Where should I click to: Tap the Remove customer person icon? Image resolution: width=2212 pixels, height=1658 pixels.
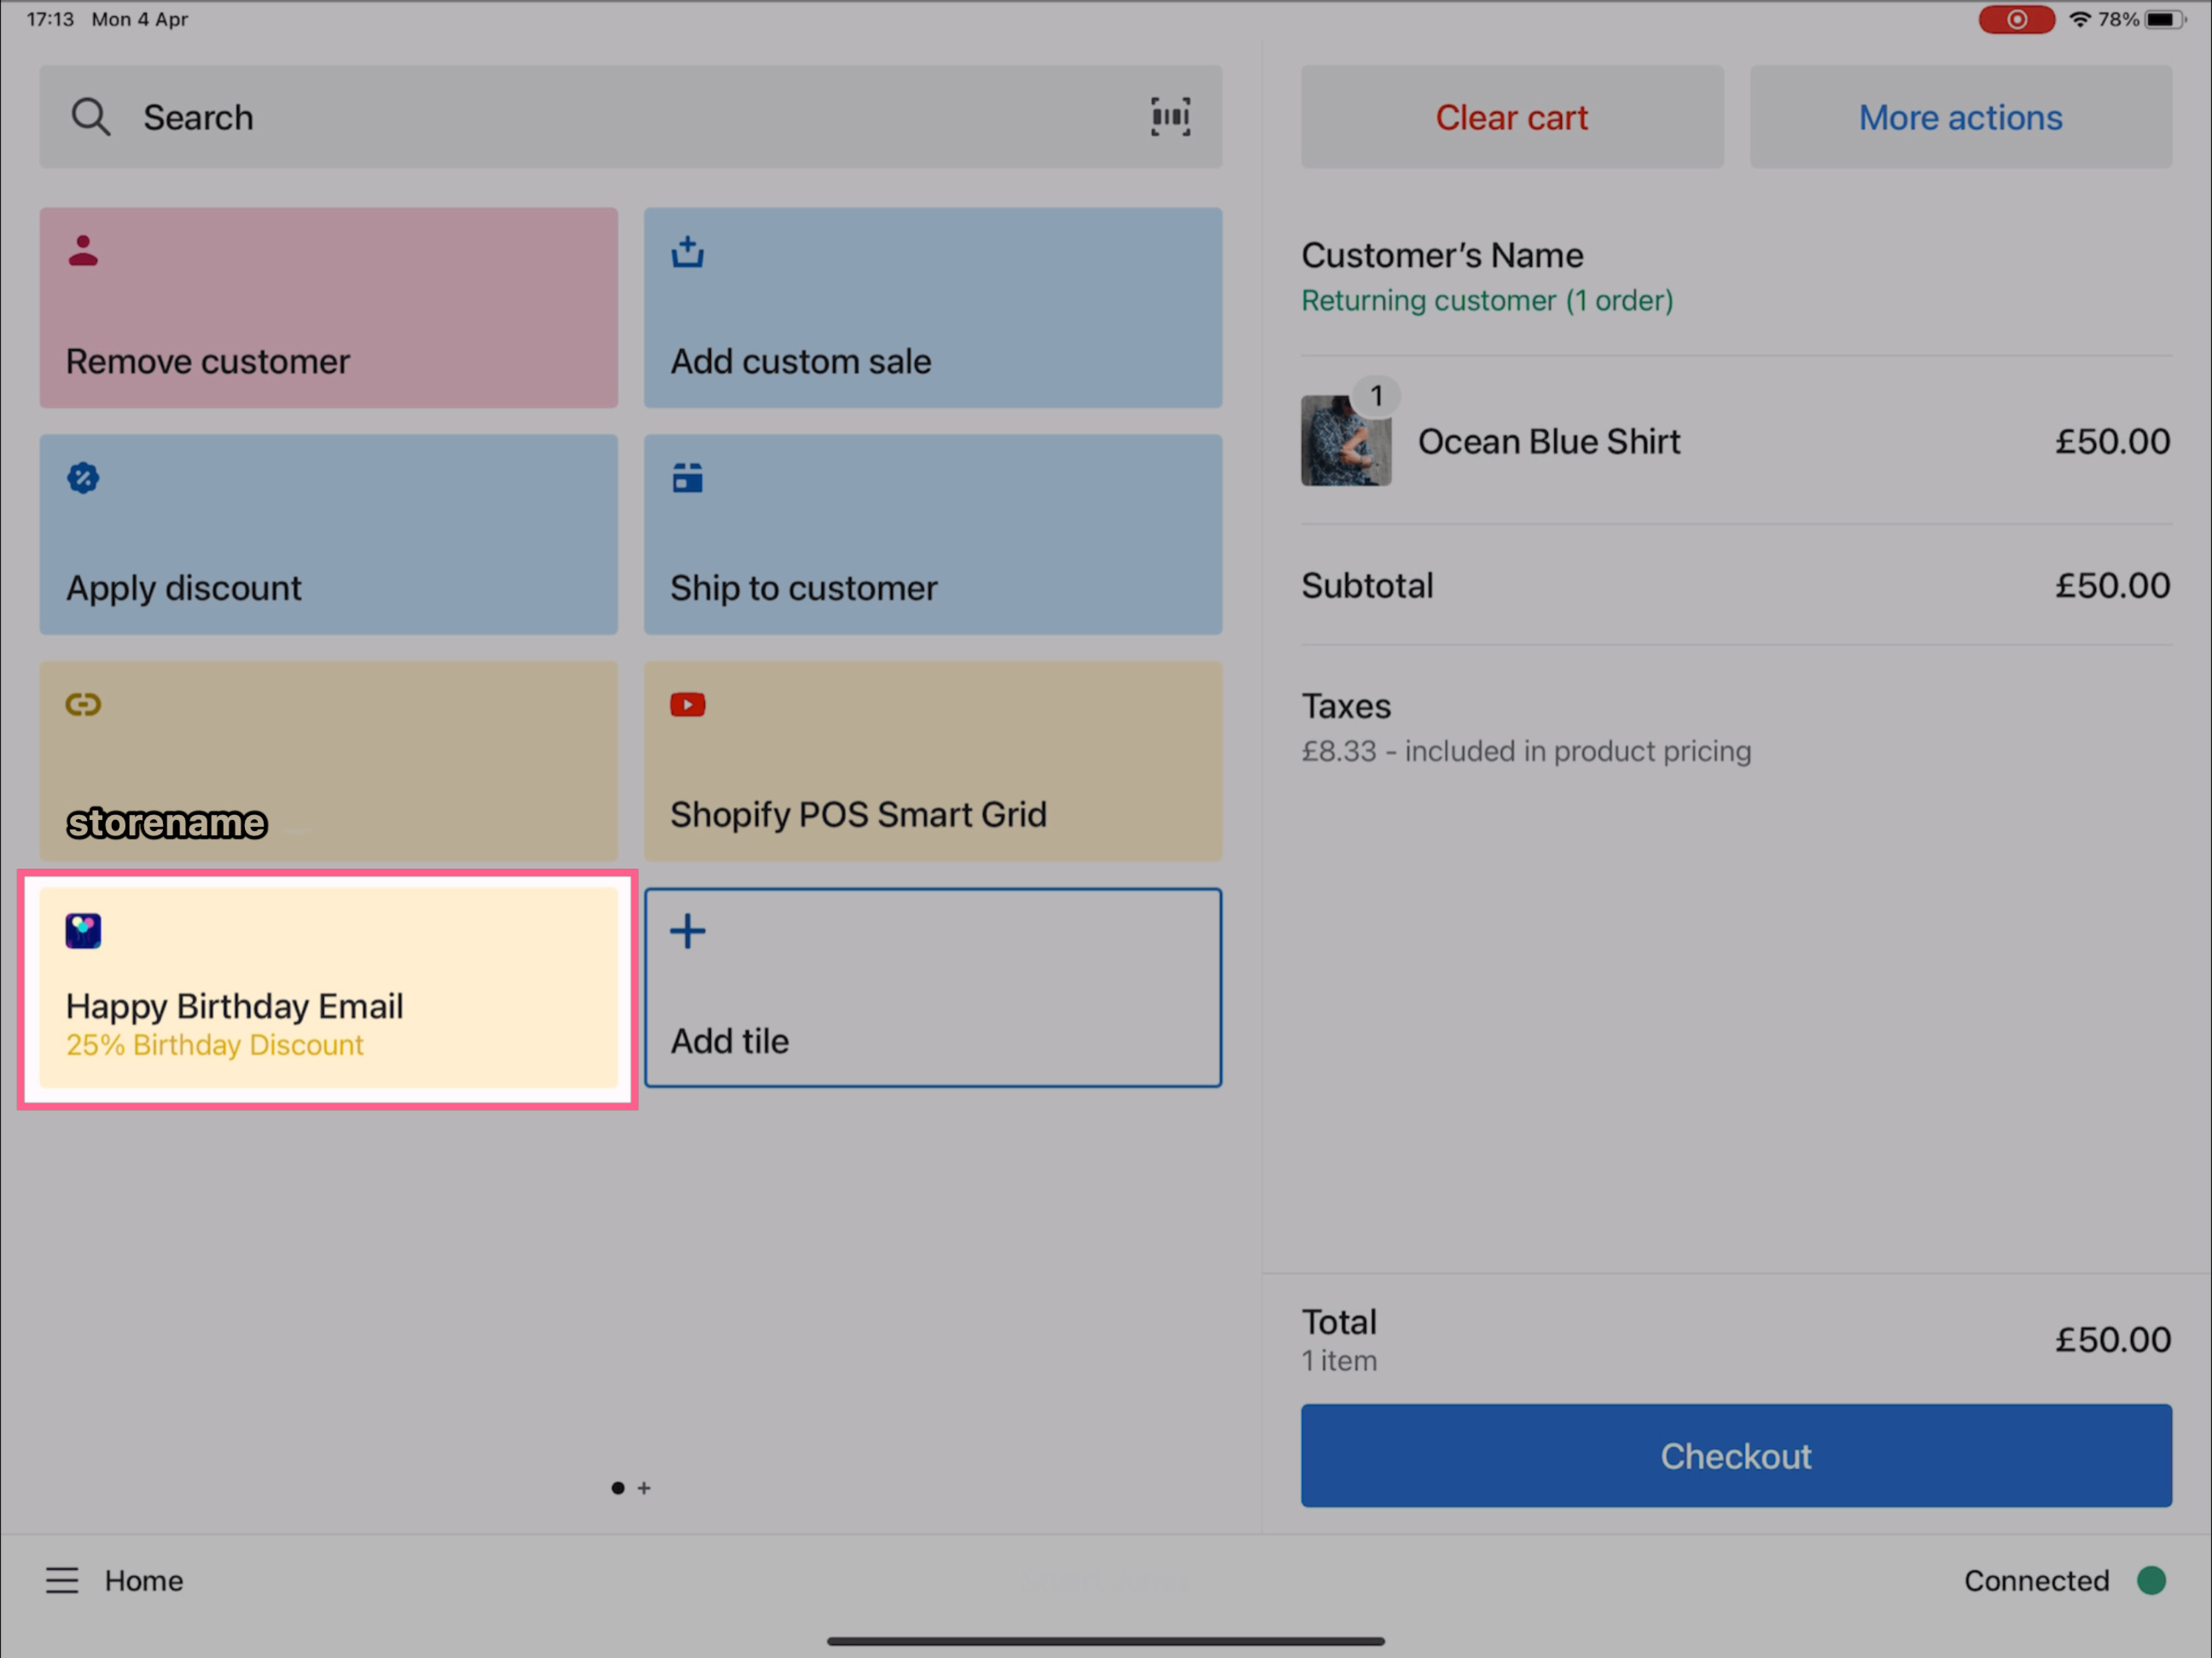(x=83, y=250)
